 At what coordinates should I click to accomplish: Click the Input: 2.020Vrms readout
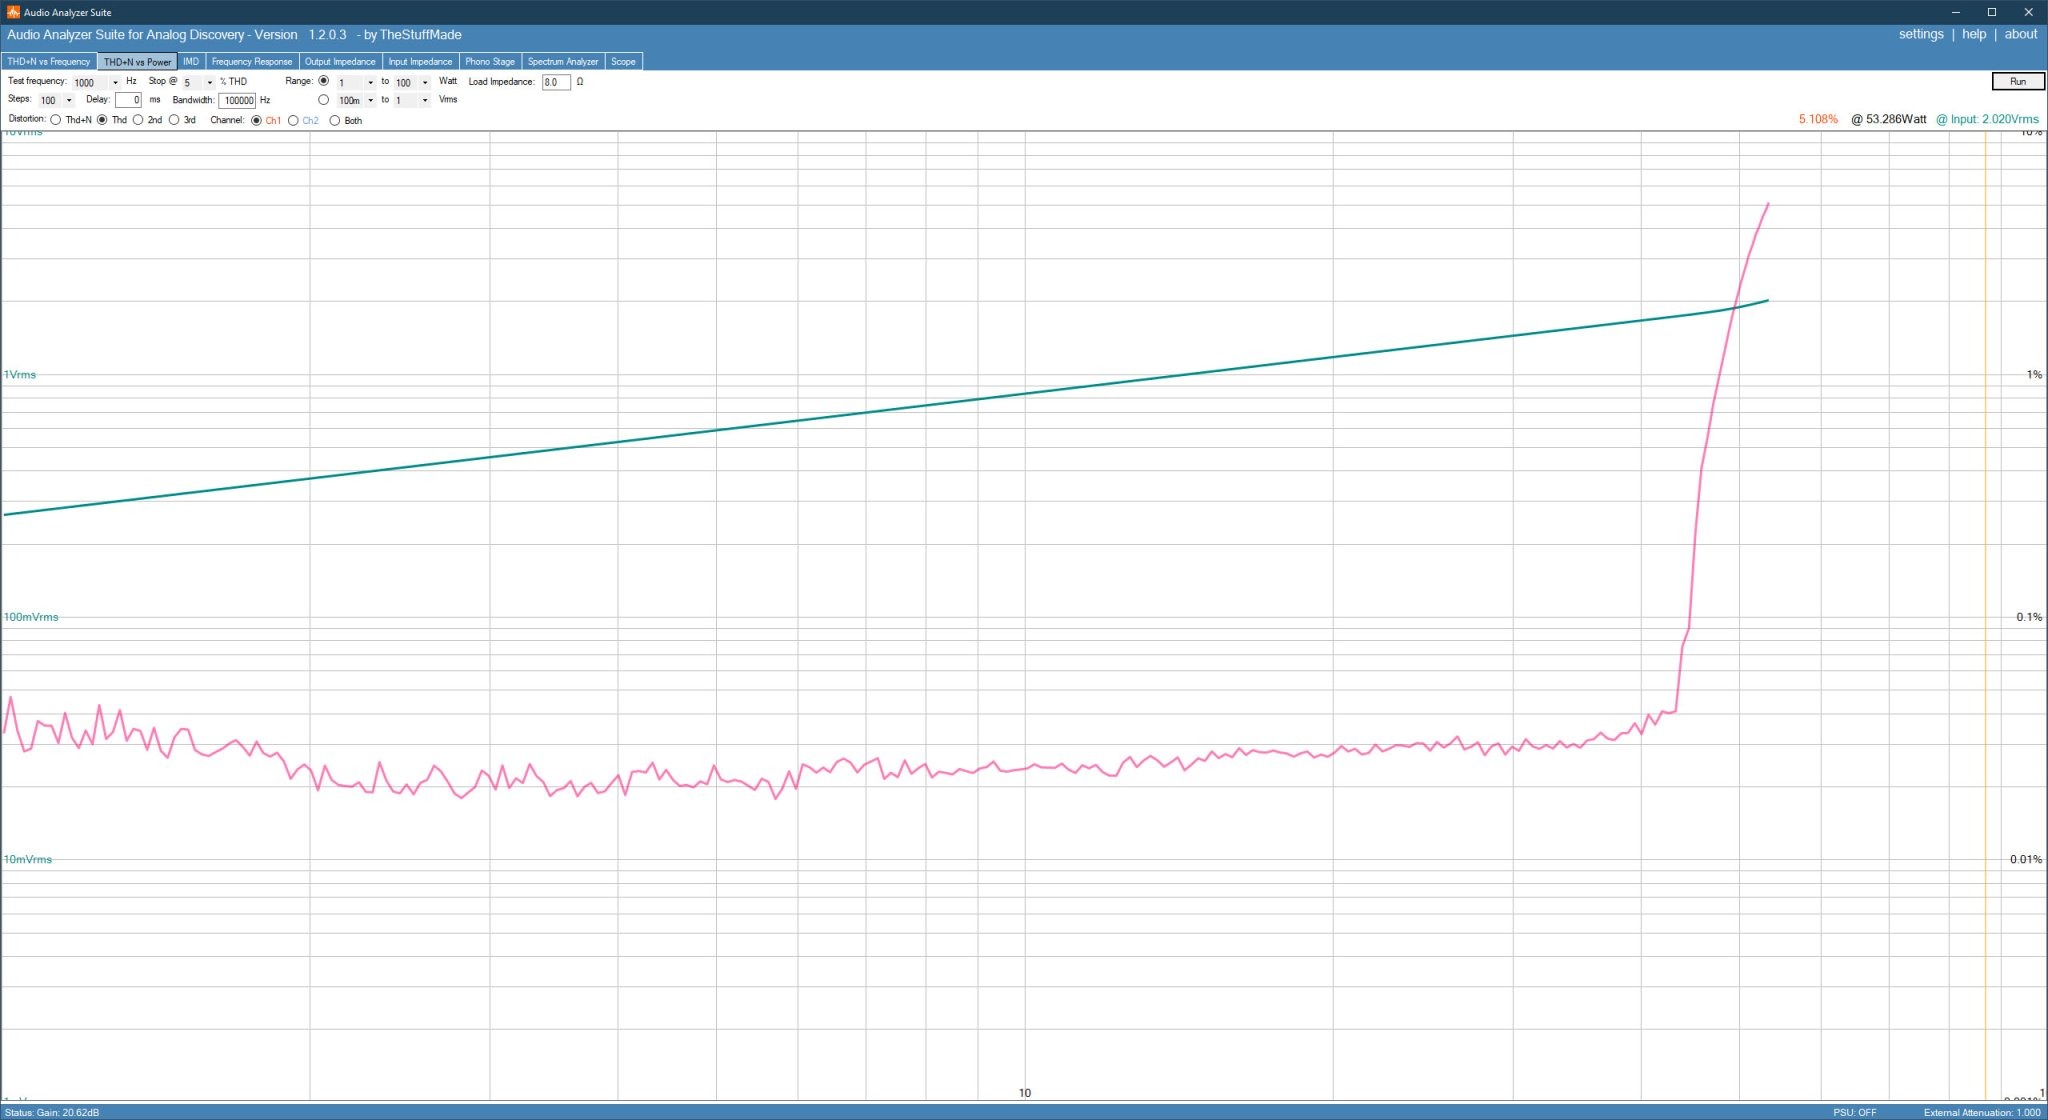[x=1987, y=119]
